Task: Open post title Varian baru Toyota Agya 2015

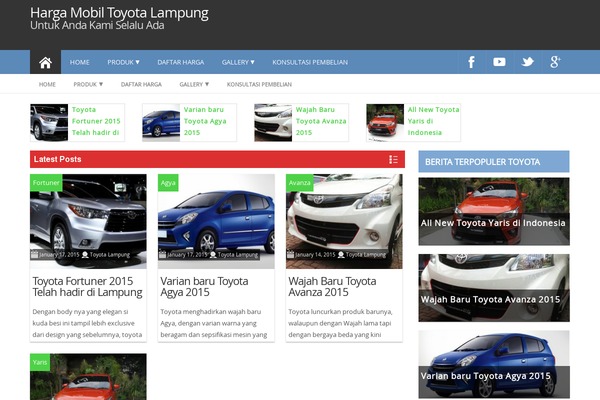Action: tap(204, 287)
